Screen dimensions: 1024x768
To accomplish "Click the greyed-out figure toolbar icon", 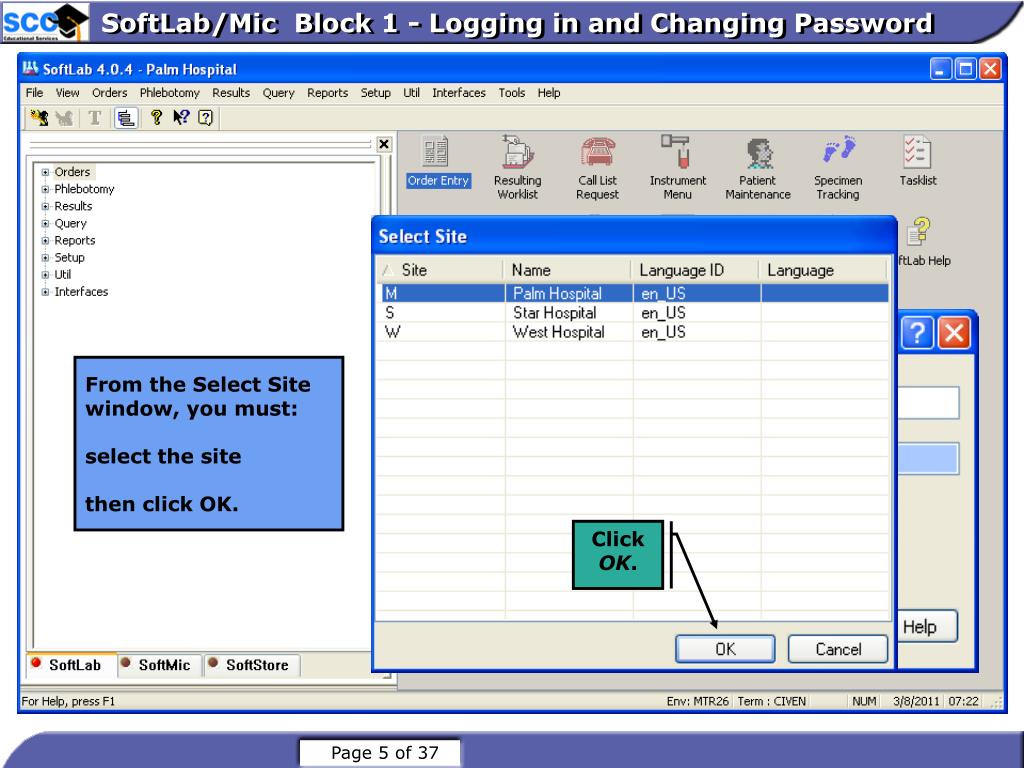I will click(x=64, y=118).
